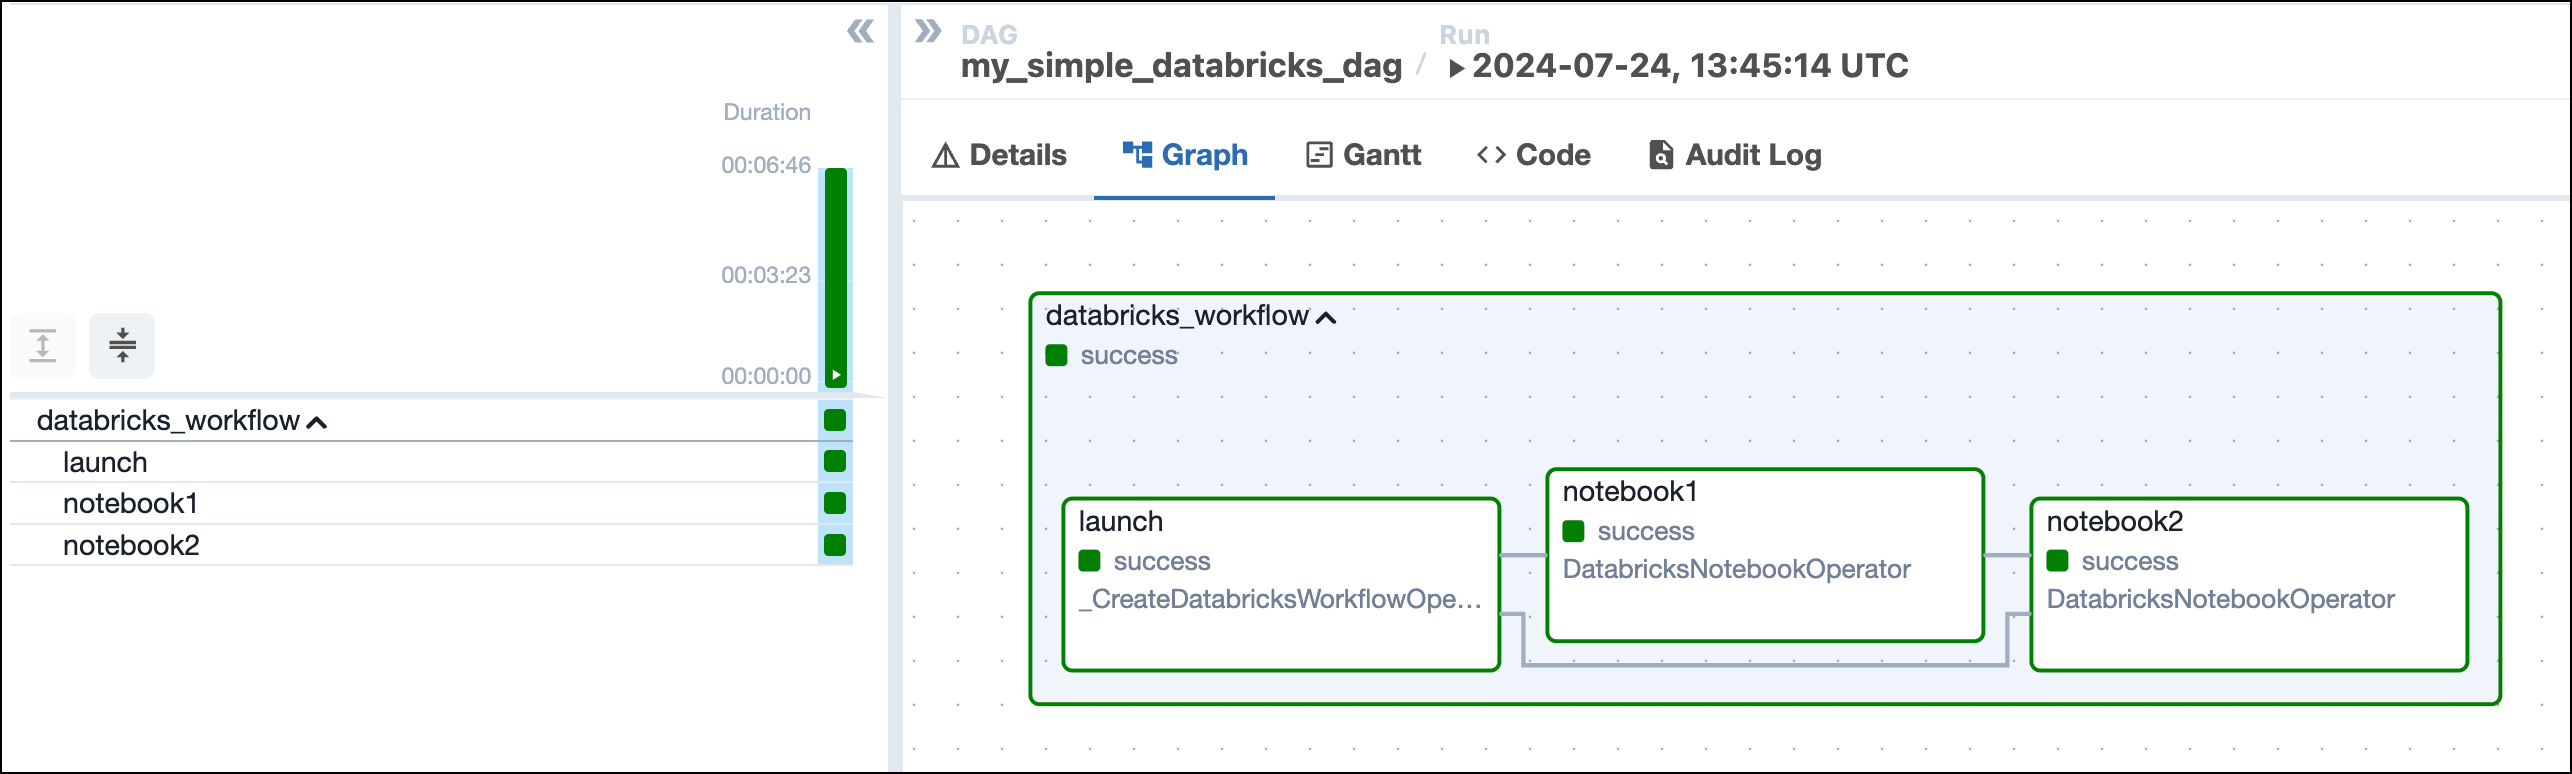Select the Graph tab
Viewport: 2572px width, 774px height.
[1185, 155]
